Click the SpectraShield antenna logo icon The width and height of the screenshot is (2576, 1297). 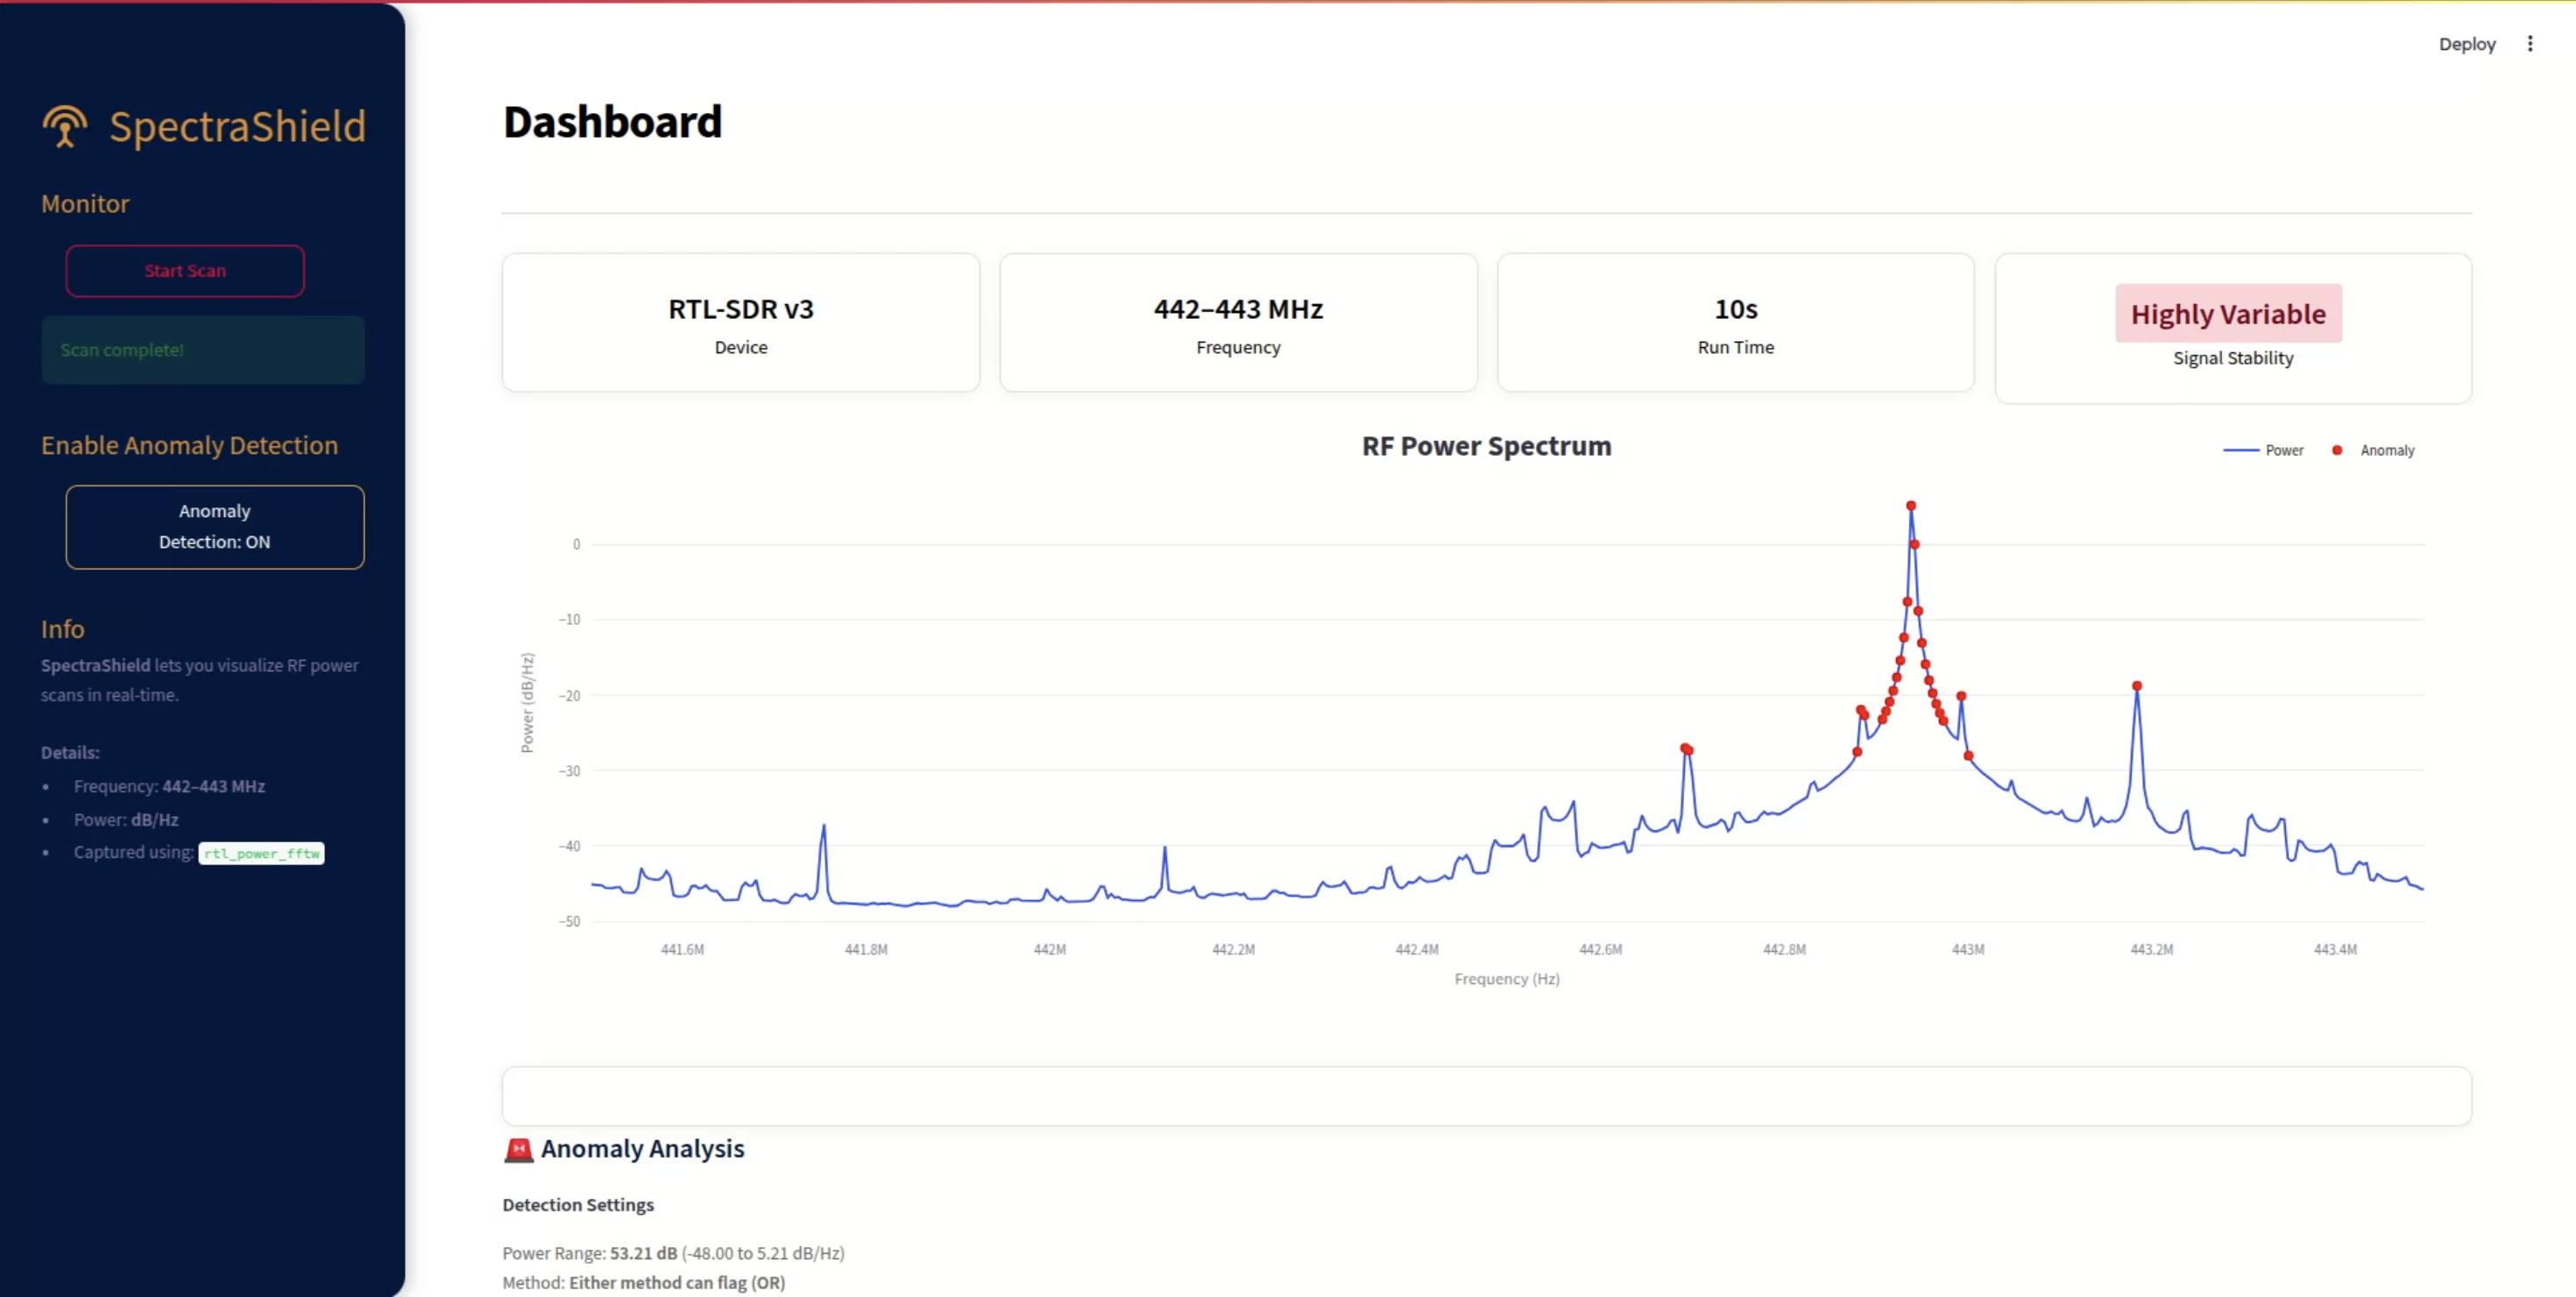(x=65, y=127)
